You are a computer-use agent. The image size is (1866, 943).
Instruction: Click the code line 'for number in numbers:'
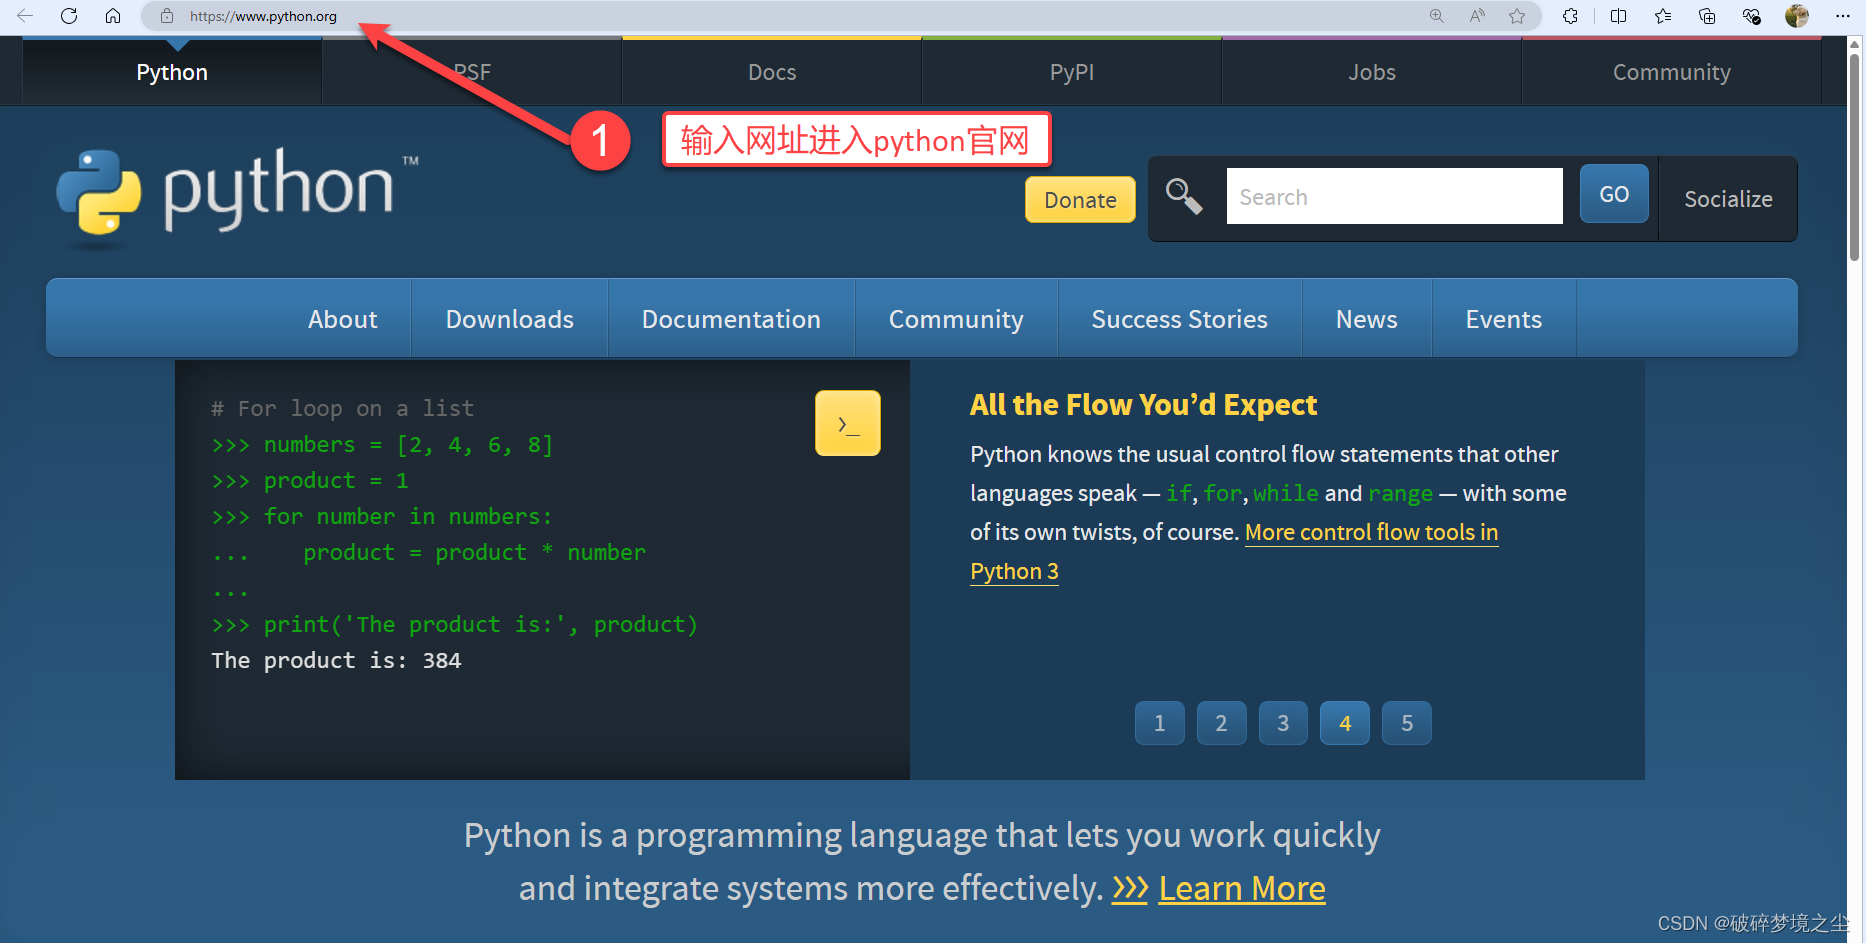tap(408, 516)
